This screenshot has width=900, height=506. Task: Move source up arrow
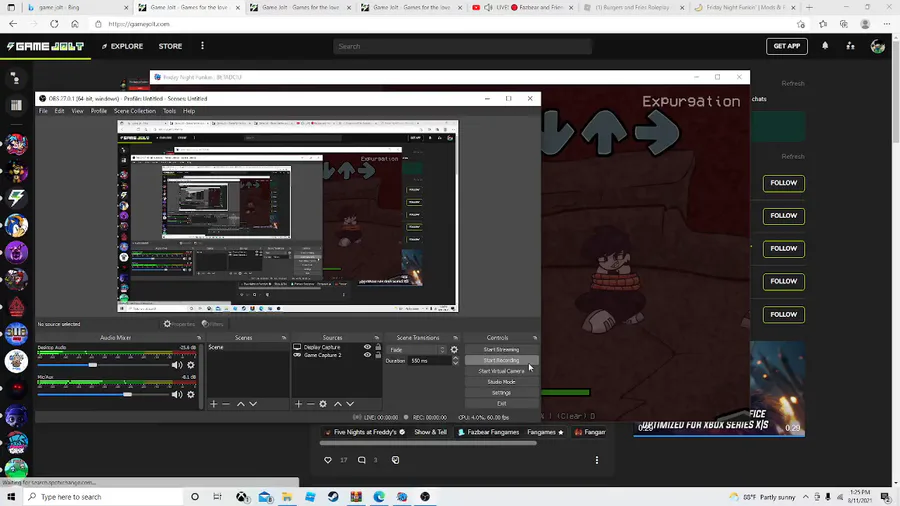tap(338, 404)
